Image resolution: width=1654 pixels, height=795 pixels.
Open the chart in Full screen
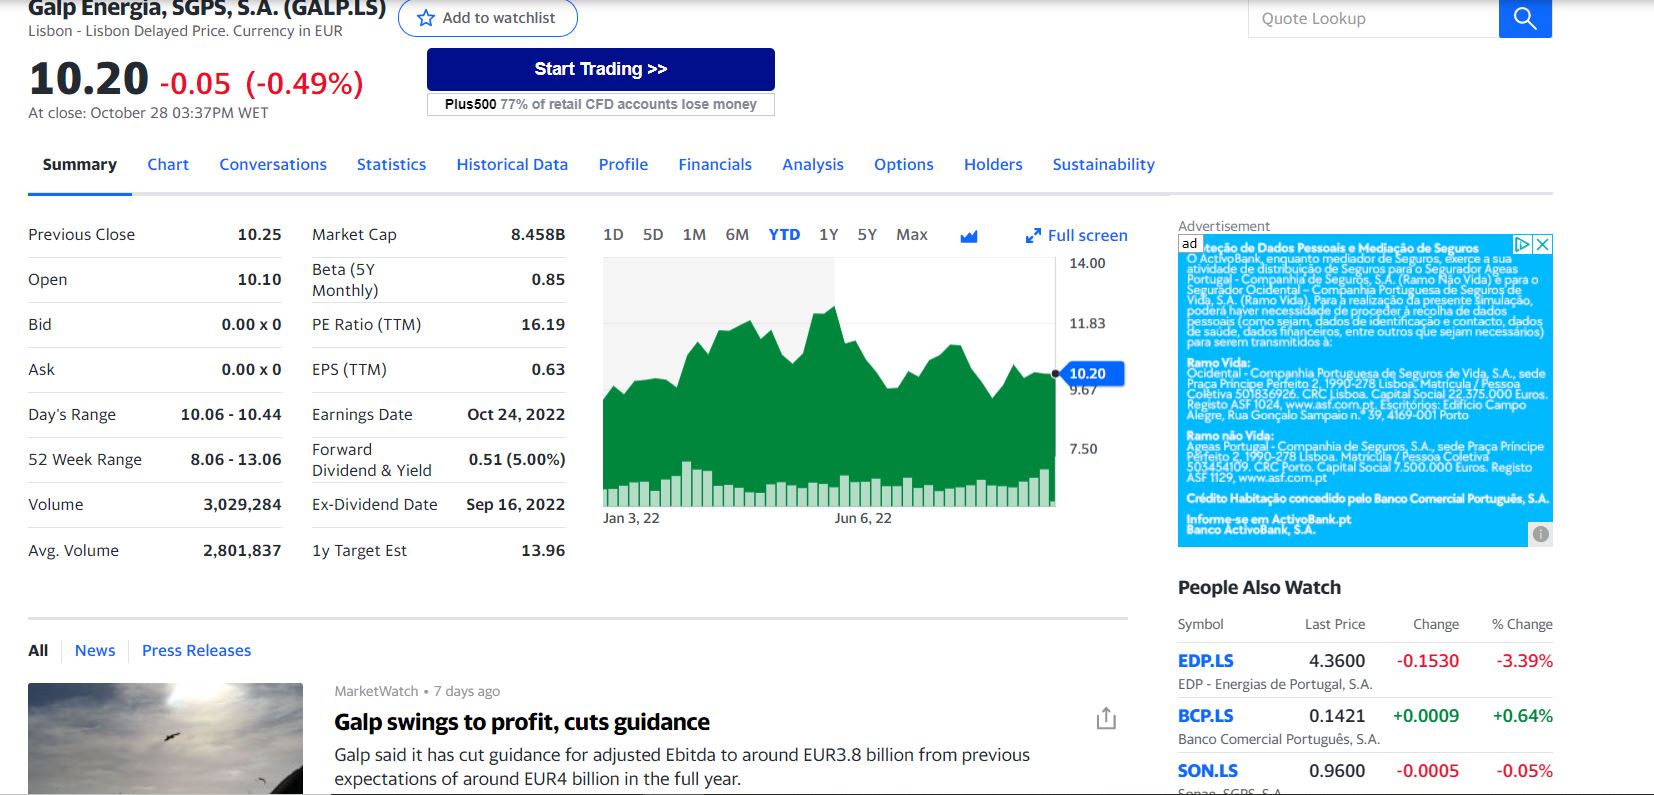(x=1076, y=236)
